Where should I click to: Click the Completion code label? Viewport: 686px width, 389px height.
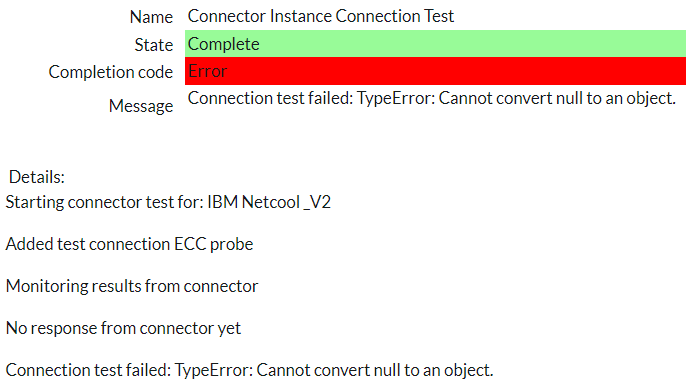(x=111, y=72)
